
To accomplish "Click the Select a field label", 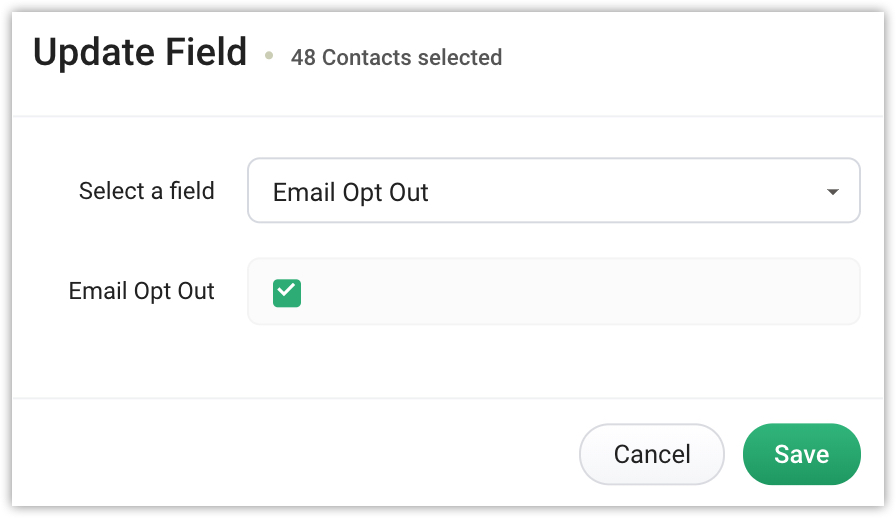I will tap(147, 191).
